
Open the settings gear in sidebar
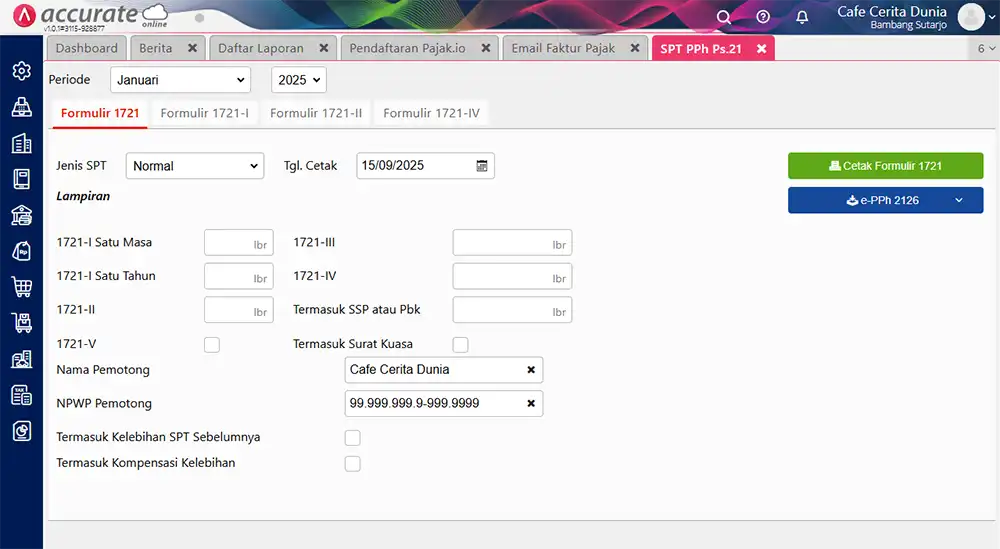22,71
